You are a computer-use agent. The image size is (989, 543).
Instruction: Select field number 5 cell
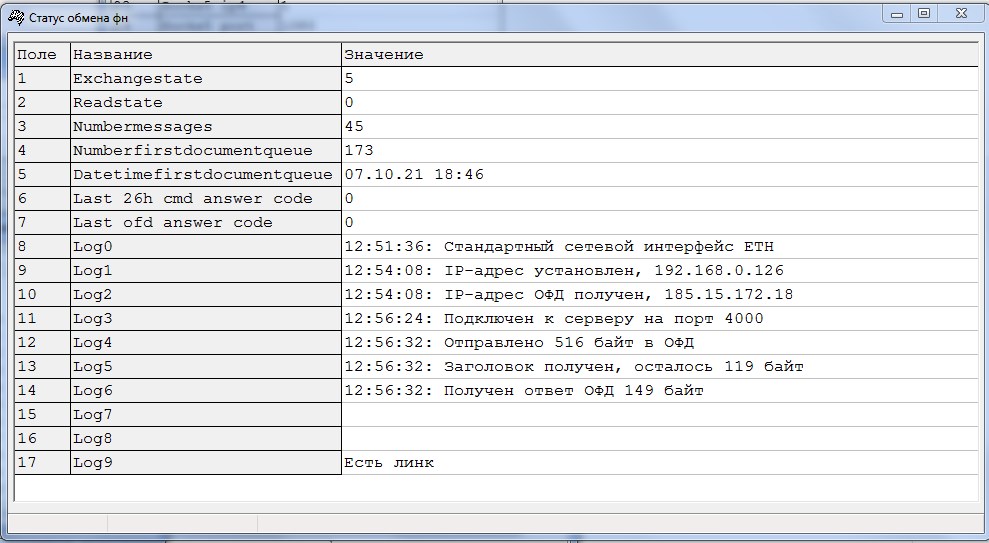pyautogui.click(x=42, y=175)
